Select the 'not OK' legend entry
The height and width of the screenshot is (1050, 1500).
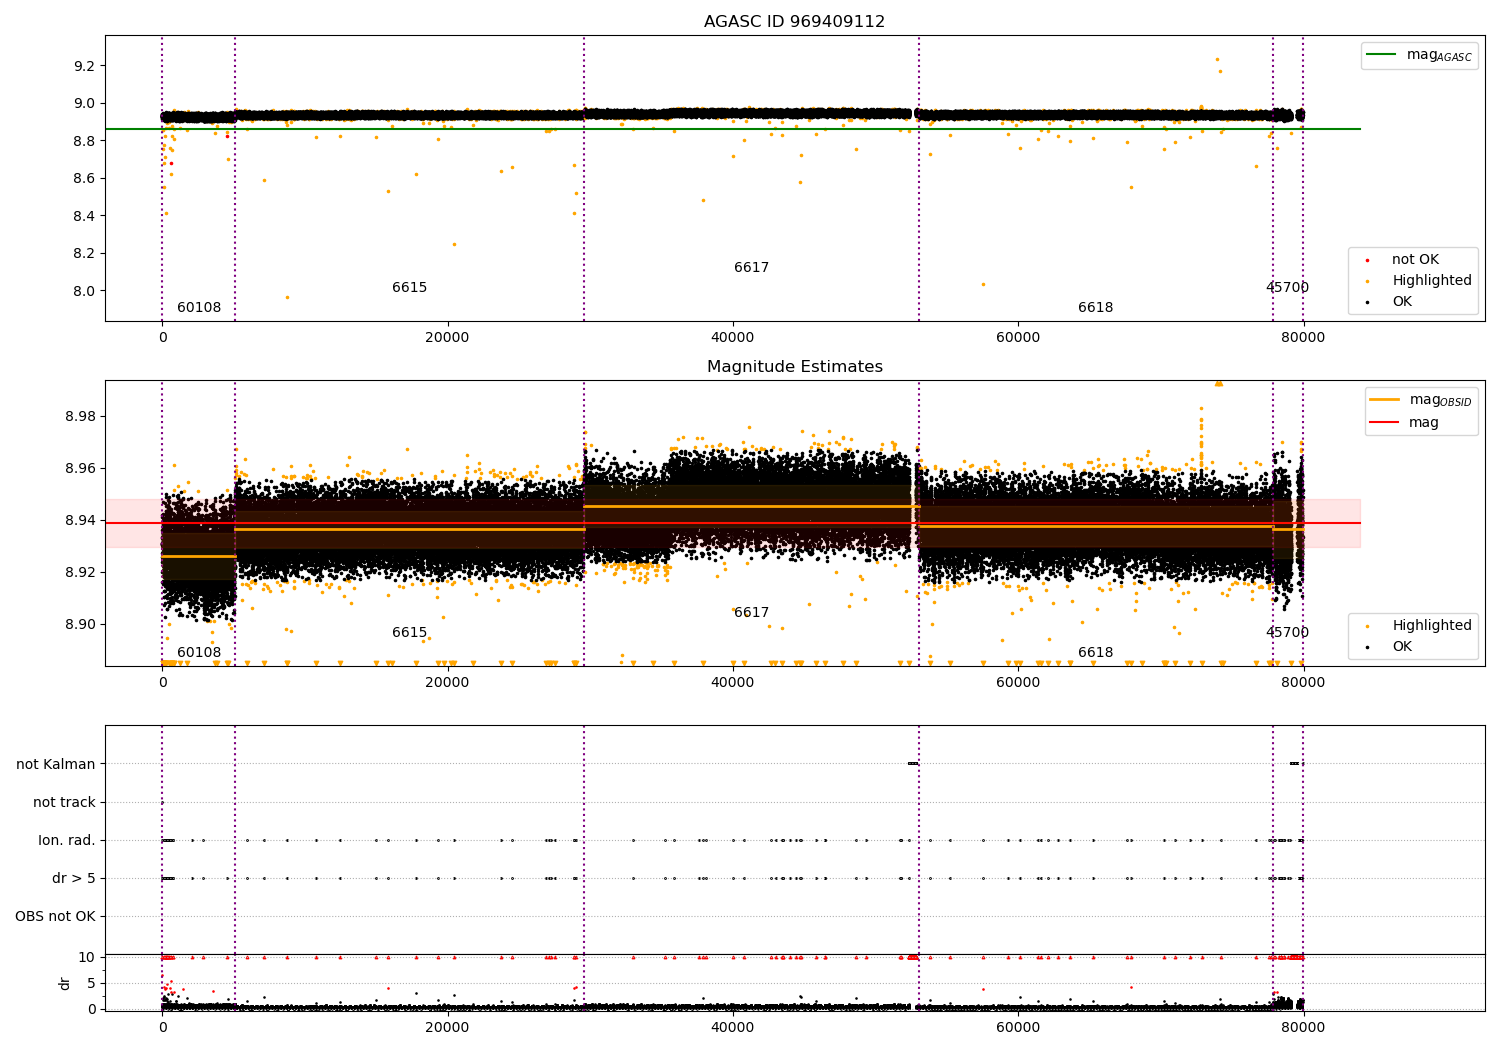coord(1415,260)
